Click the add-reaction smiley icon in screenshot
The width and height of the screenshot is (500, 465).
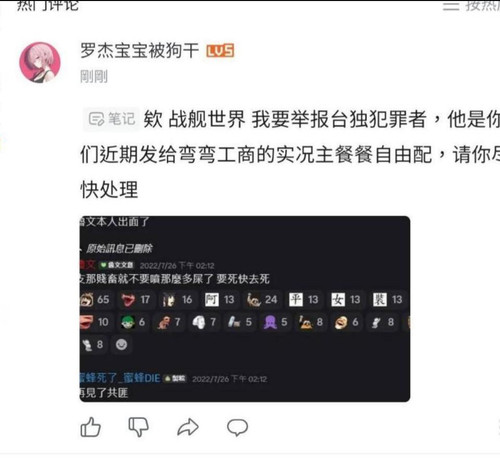[121, 344]
